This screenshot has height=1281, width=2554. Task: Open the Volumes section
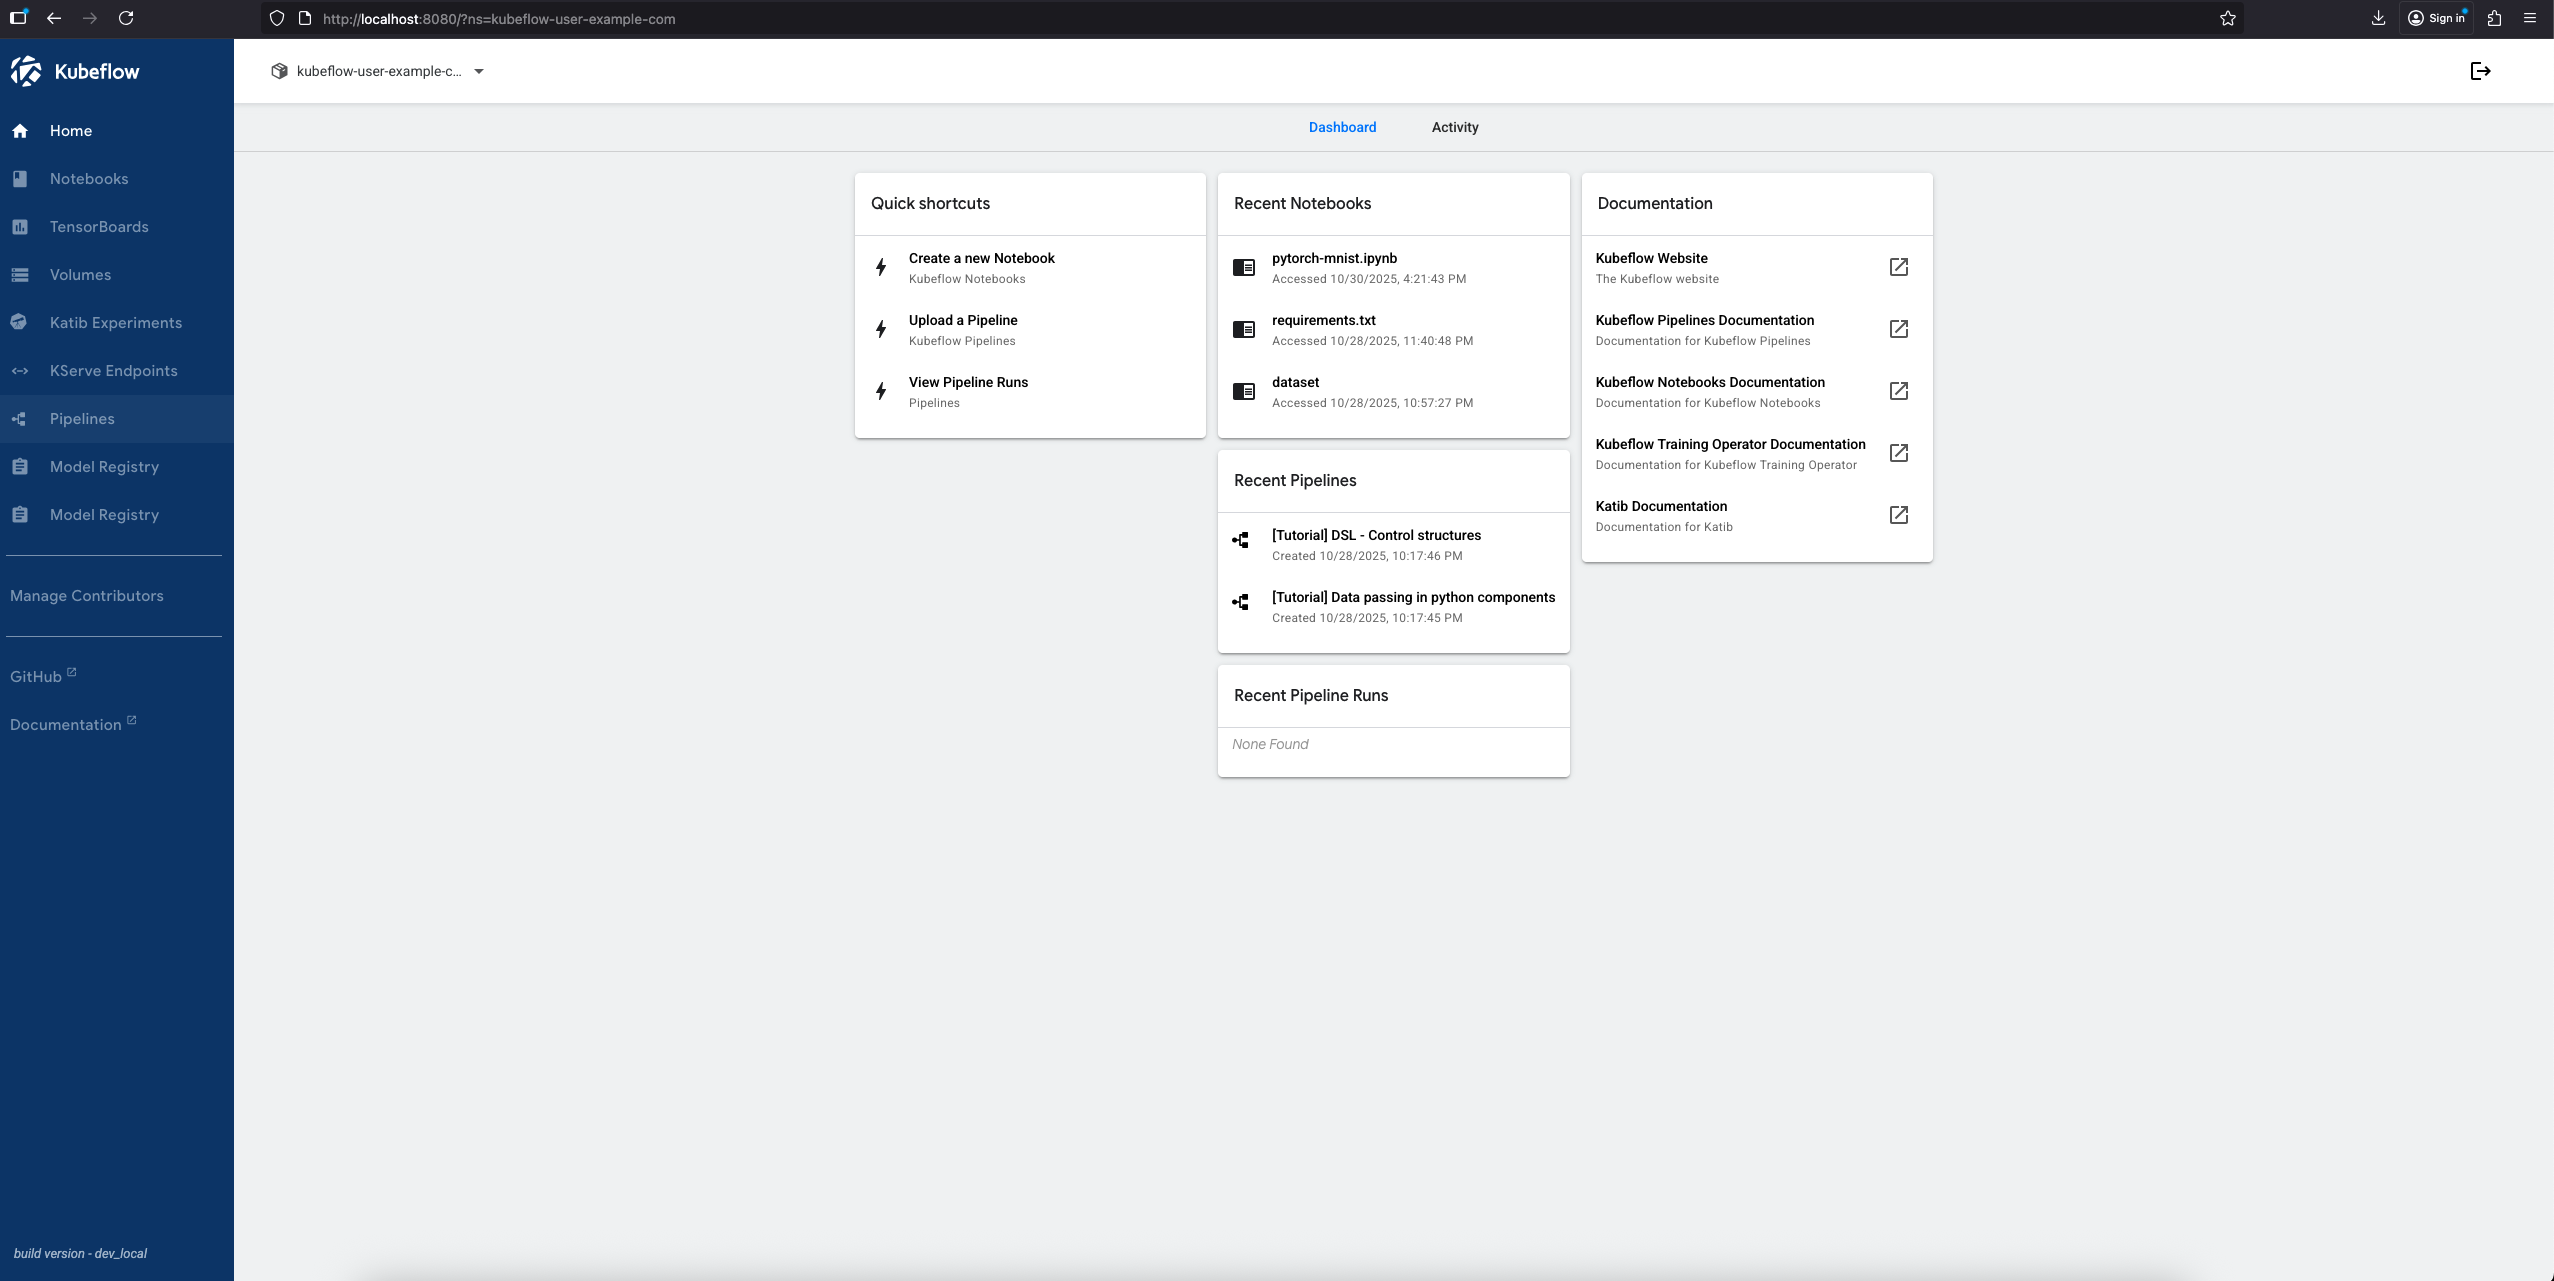pos(80,274)
